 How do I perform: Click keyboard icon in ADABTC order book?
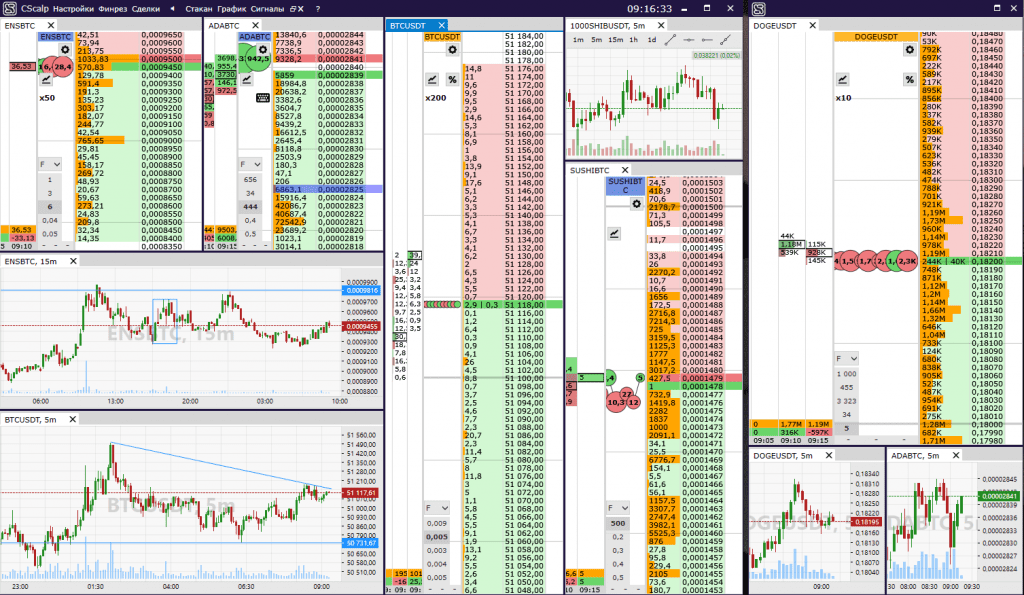(x=263, y=98)
